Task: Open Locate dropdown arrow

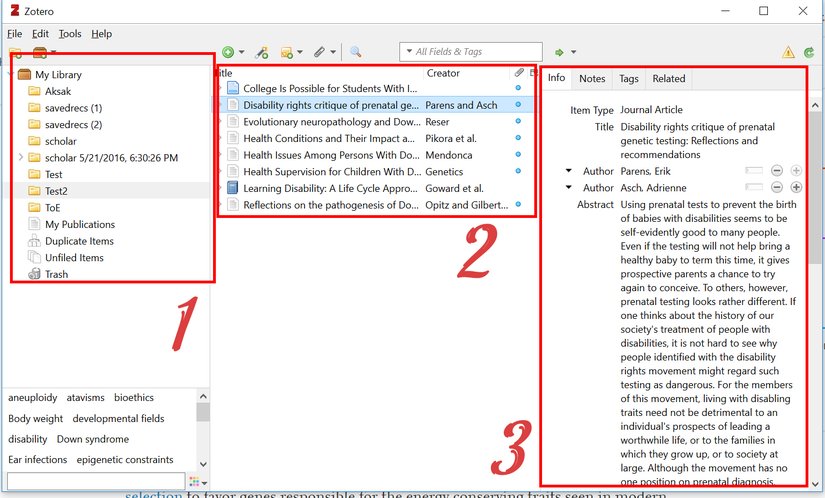Action: coord(574,52)
